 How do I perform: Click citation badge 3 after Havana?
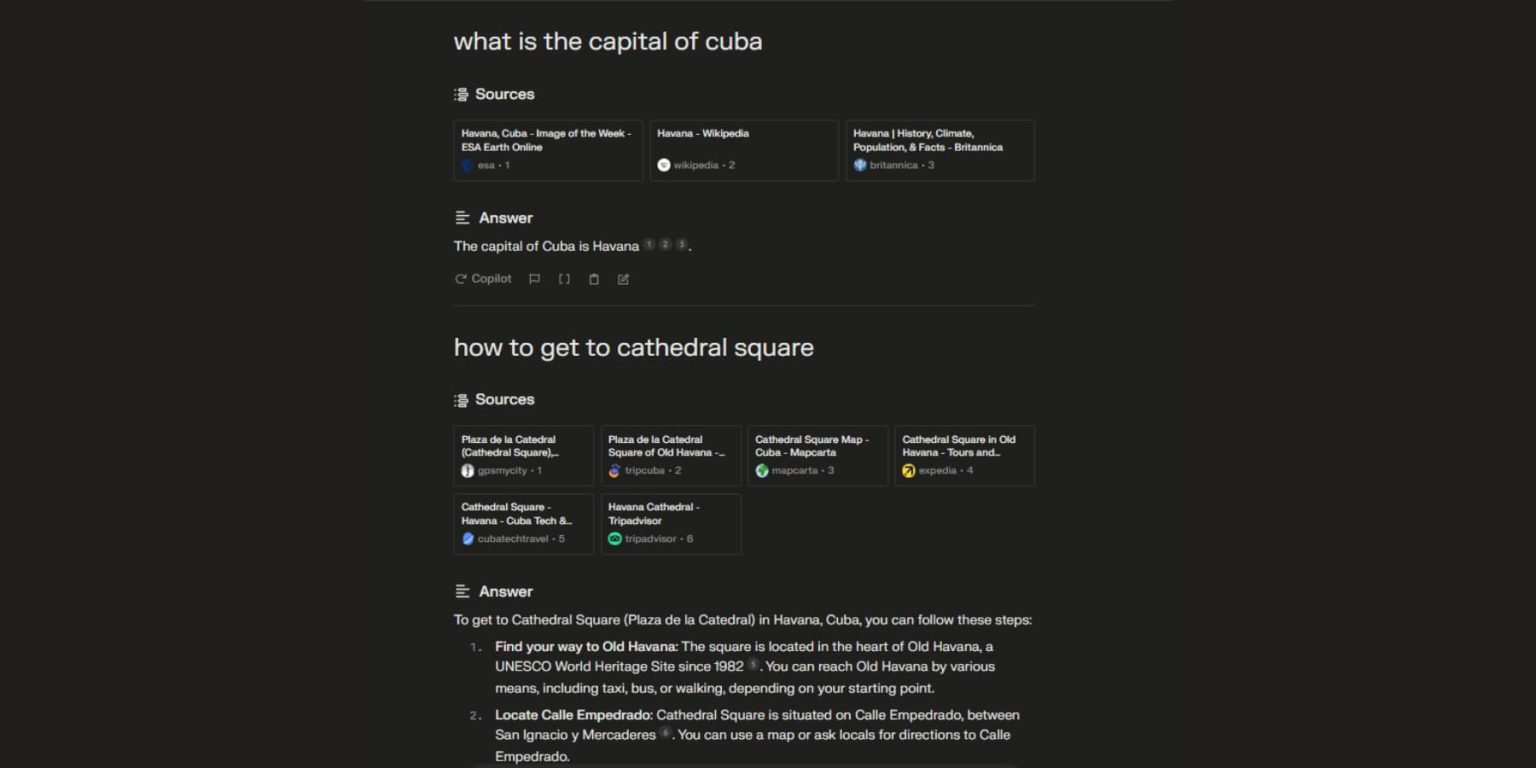(681, 244)
